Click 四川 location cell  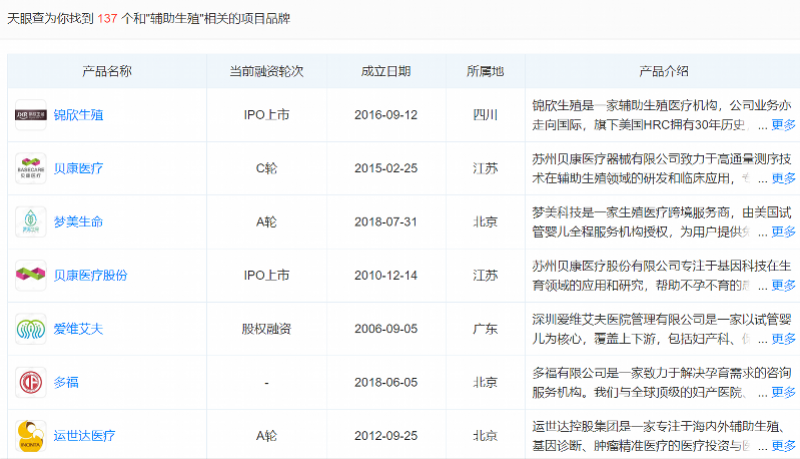485,115
